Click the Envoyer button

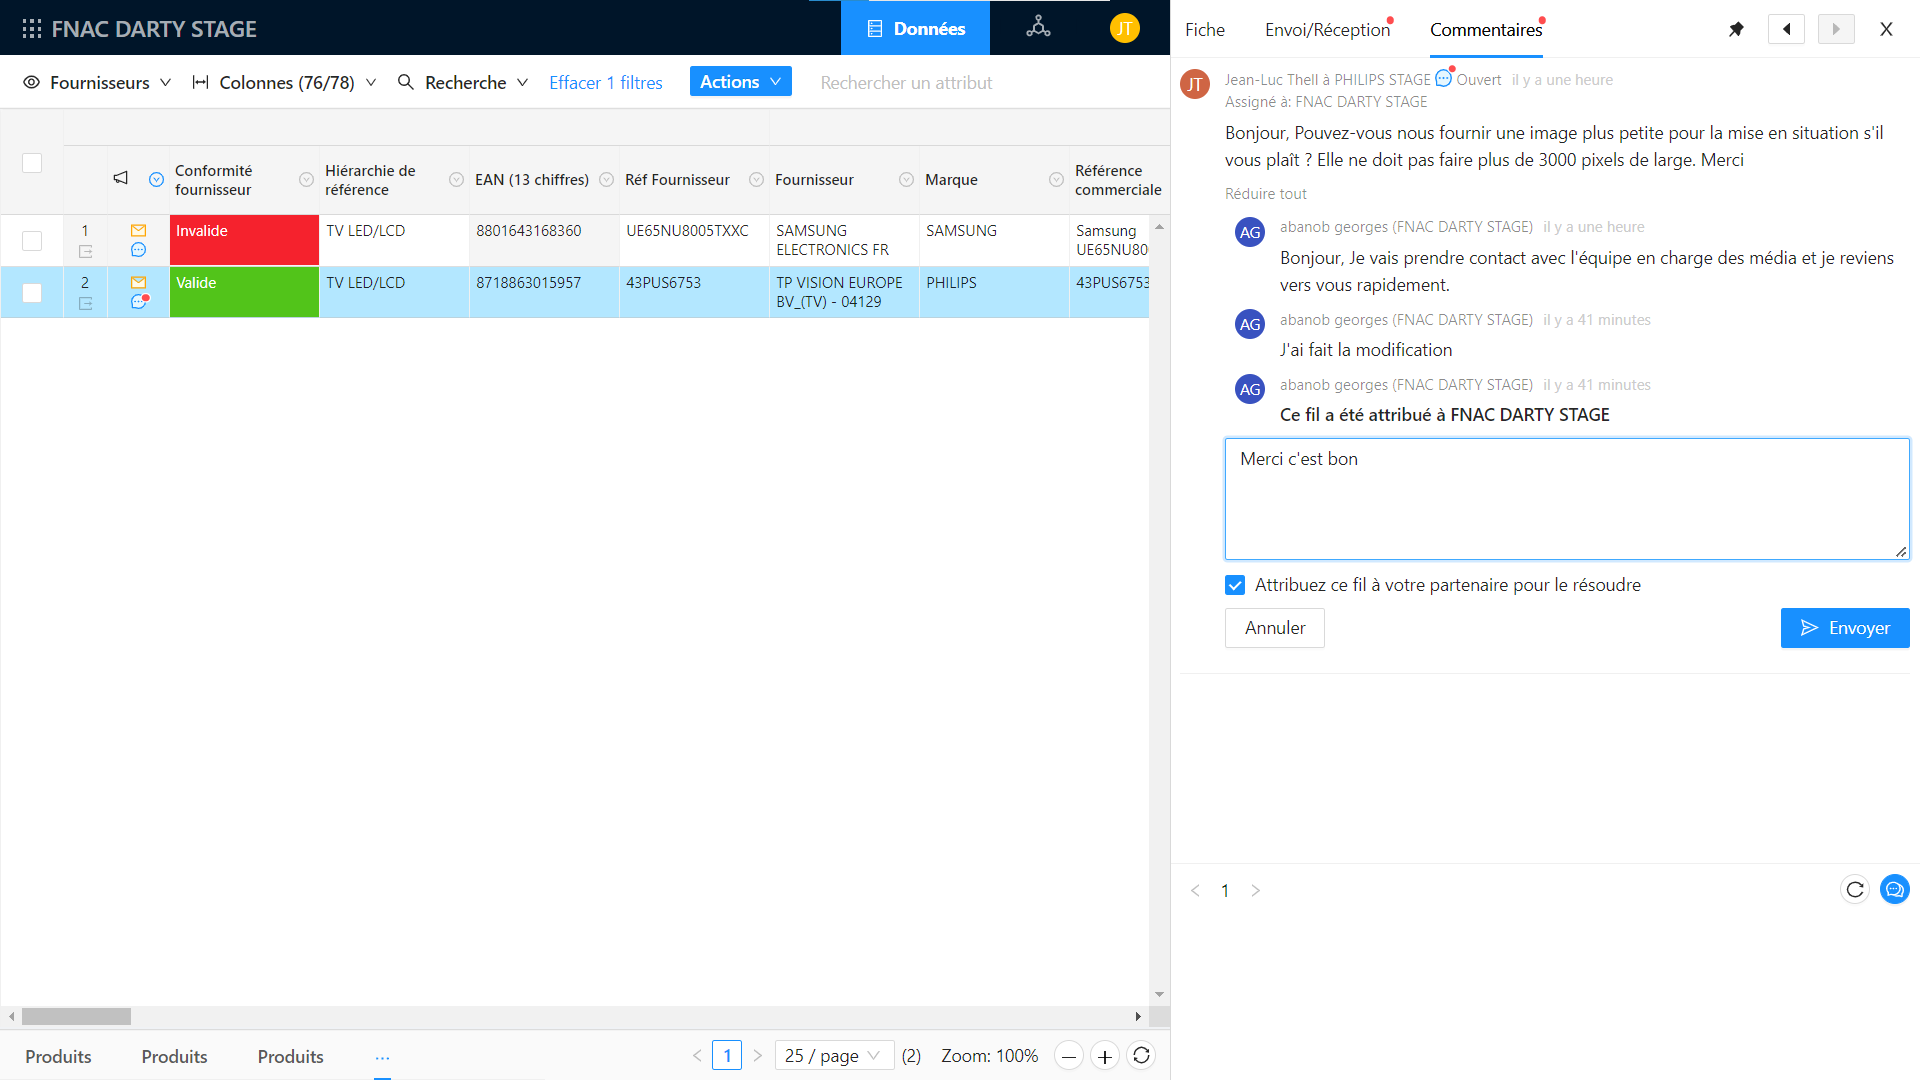[x=1844, y=628]
